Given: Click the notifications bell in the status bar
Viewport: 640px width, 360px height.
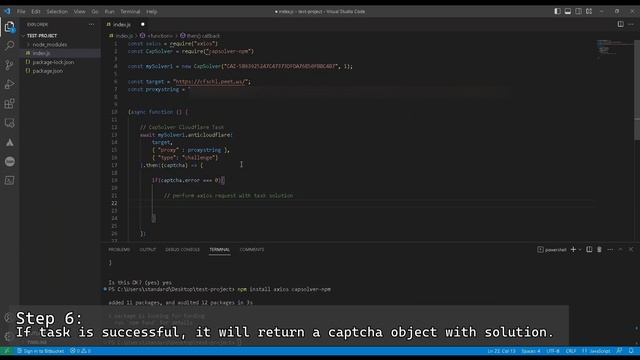Looking at the screenshot, I should [x=631, y=351].
